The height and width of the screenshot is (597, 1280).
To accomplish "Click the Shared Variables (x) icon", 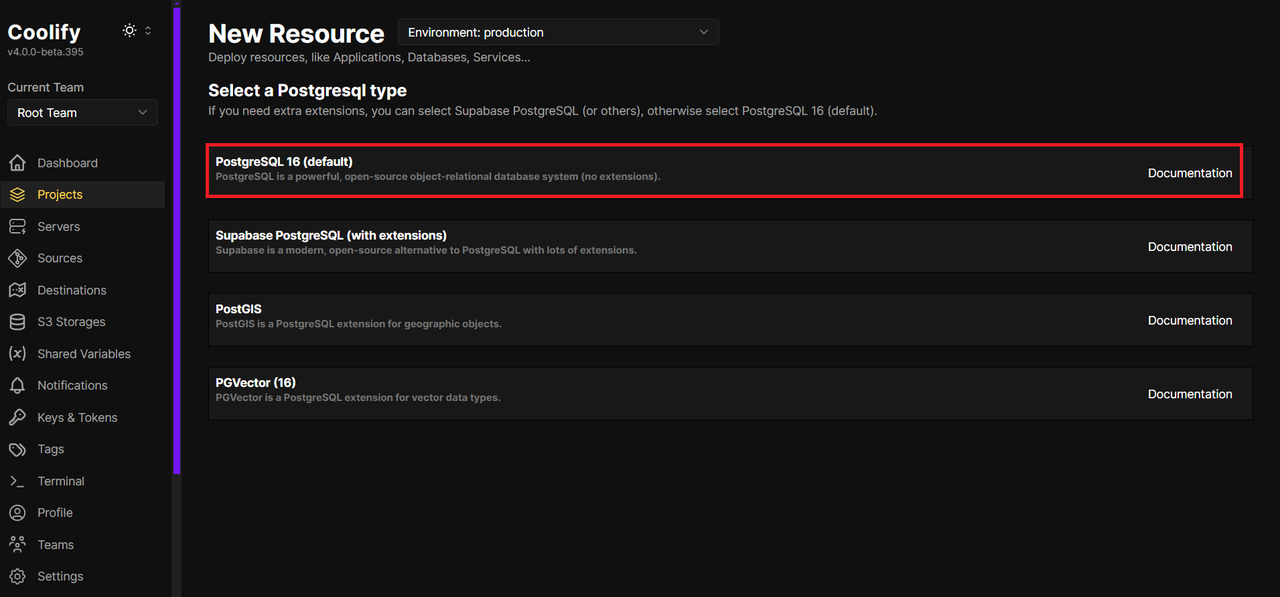I will (x=17, y=354).
